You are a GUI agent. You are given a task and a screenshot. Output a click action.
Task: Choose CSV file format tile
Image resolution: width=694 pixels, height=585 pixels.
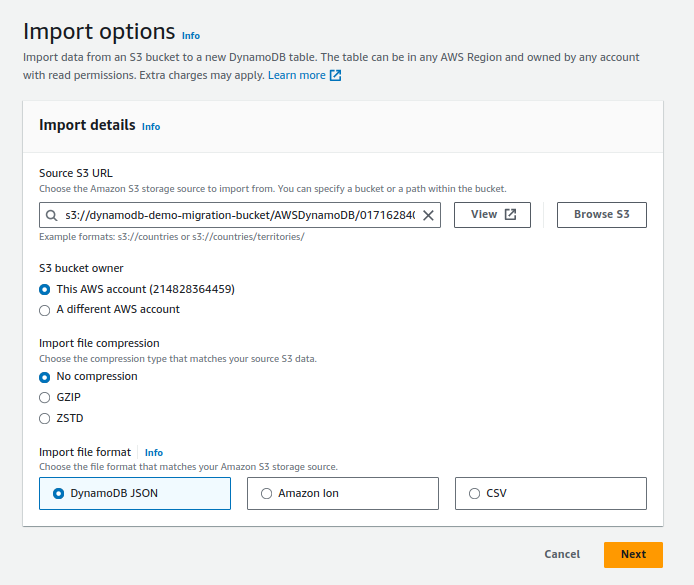(x=551, y=493)
